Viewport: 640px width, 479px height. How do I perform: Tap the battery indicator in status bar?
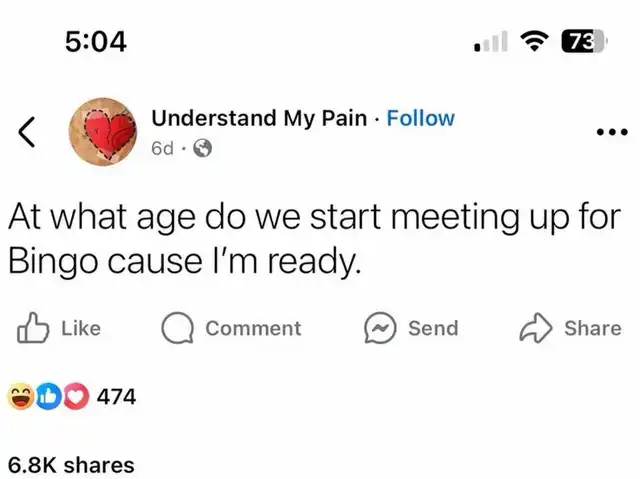[579, 41]
